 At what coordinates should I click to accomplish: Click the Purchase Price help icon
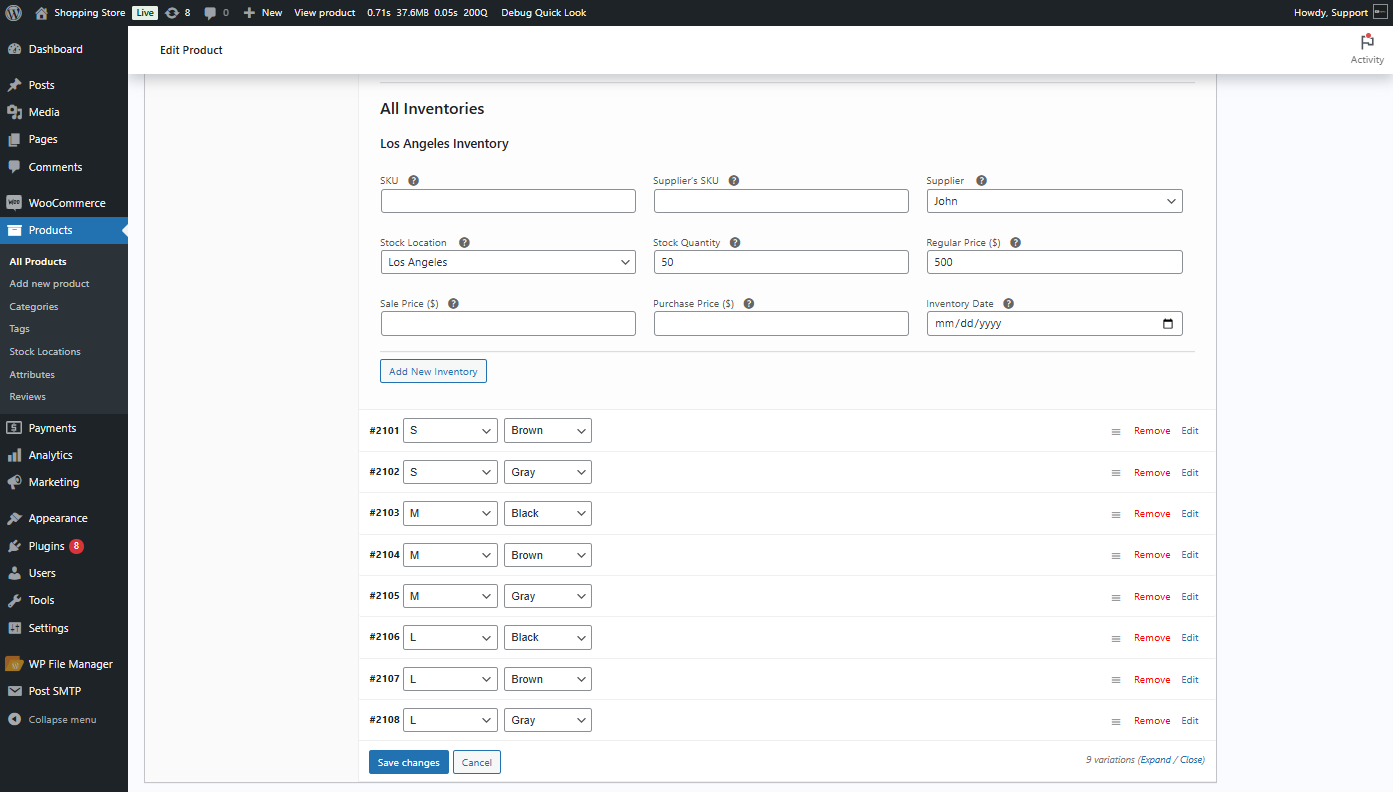749,304
